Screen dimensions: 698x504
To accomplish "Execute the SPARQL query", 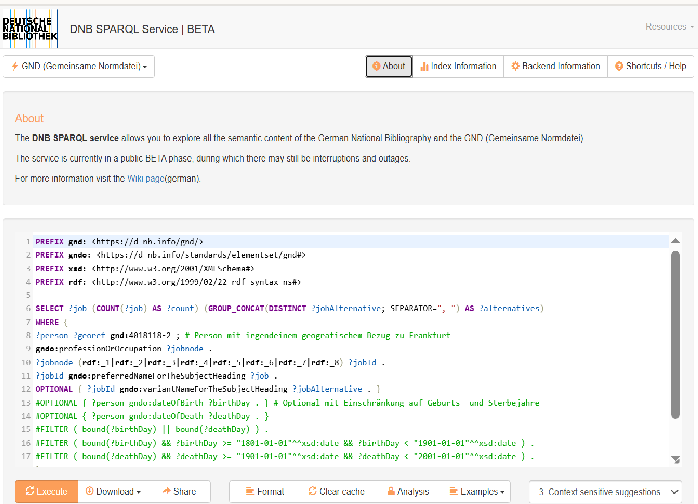I will click(46, 492).
